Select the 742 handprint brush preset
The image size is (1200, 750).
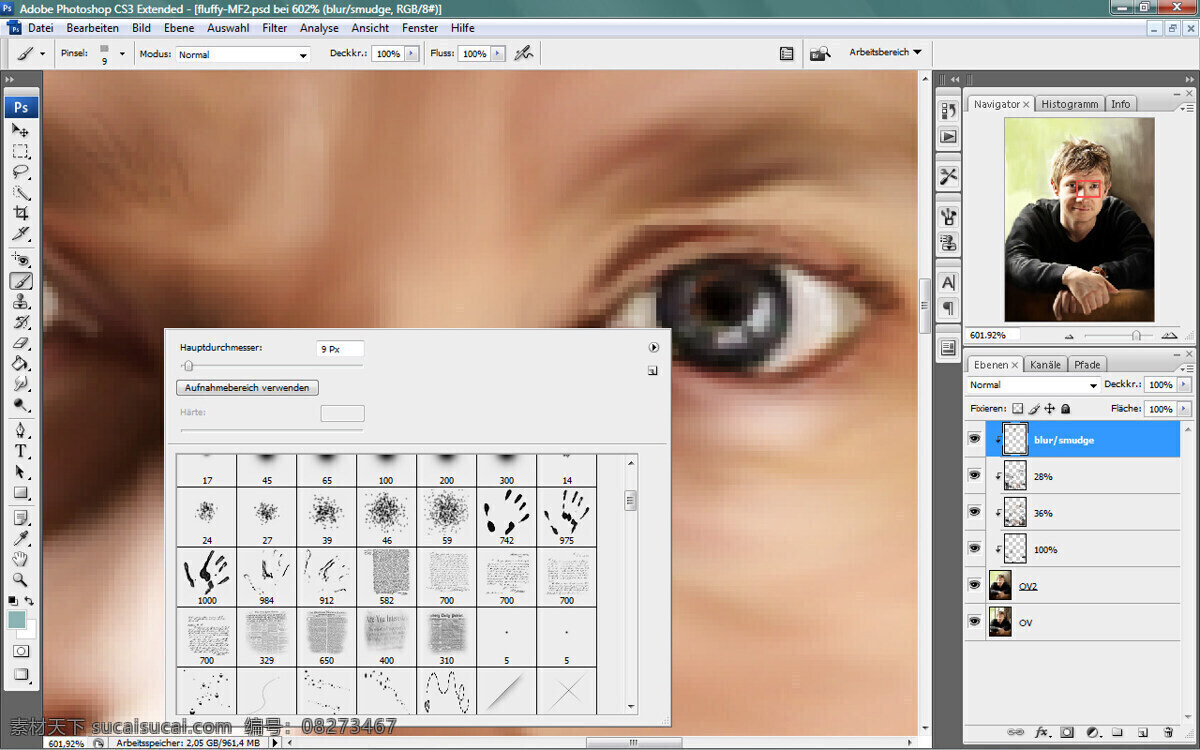(506, 516)
